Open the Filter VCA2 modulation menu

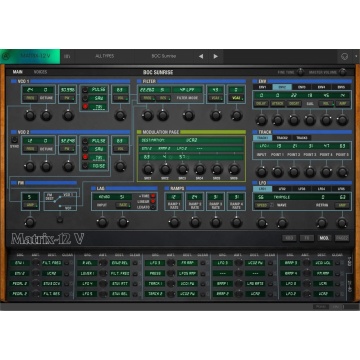coord(236,98)
